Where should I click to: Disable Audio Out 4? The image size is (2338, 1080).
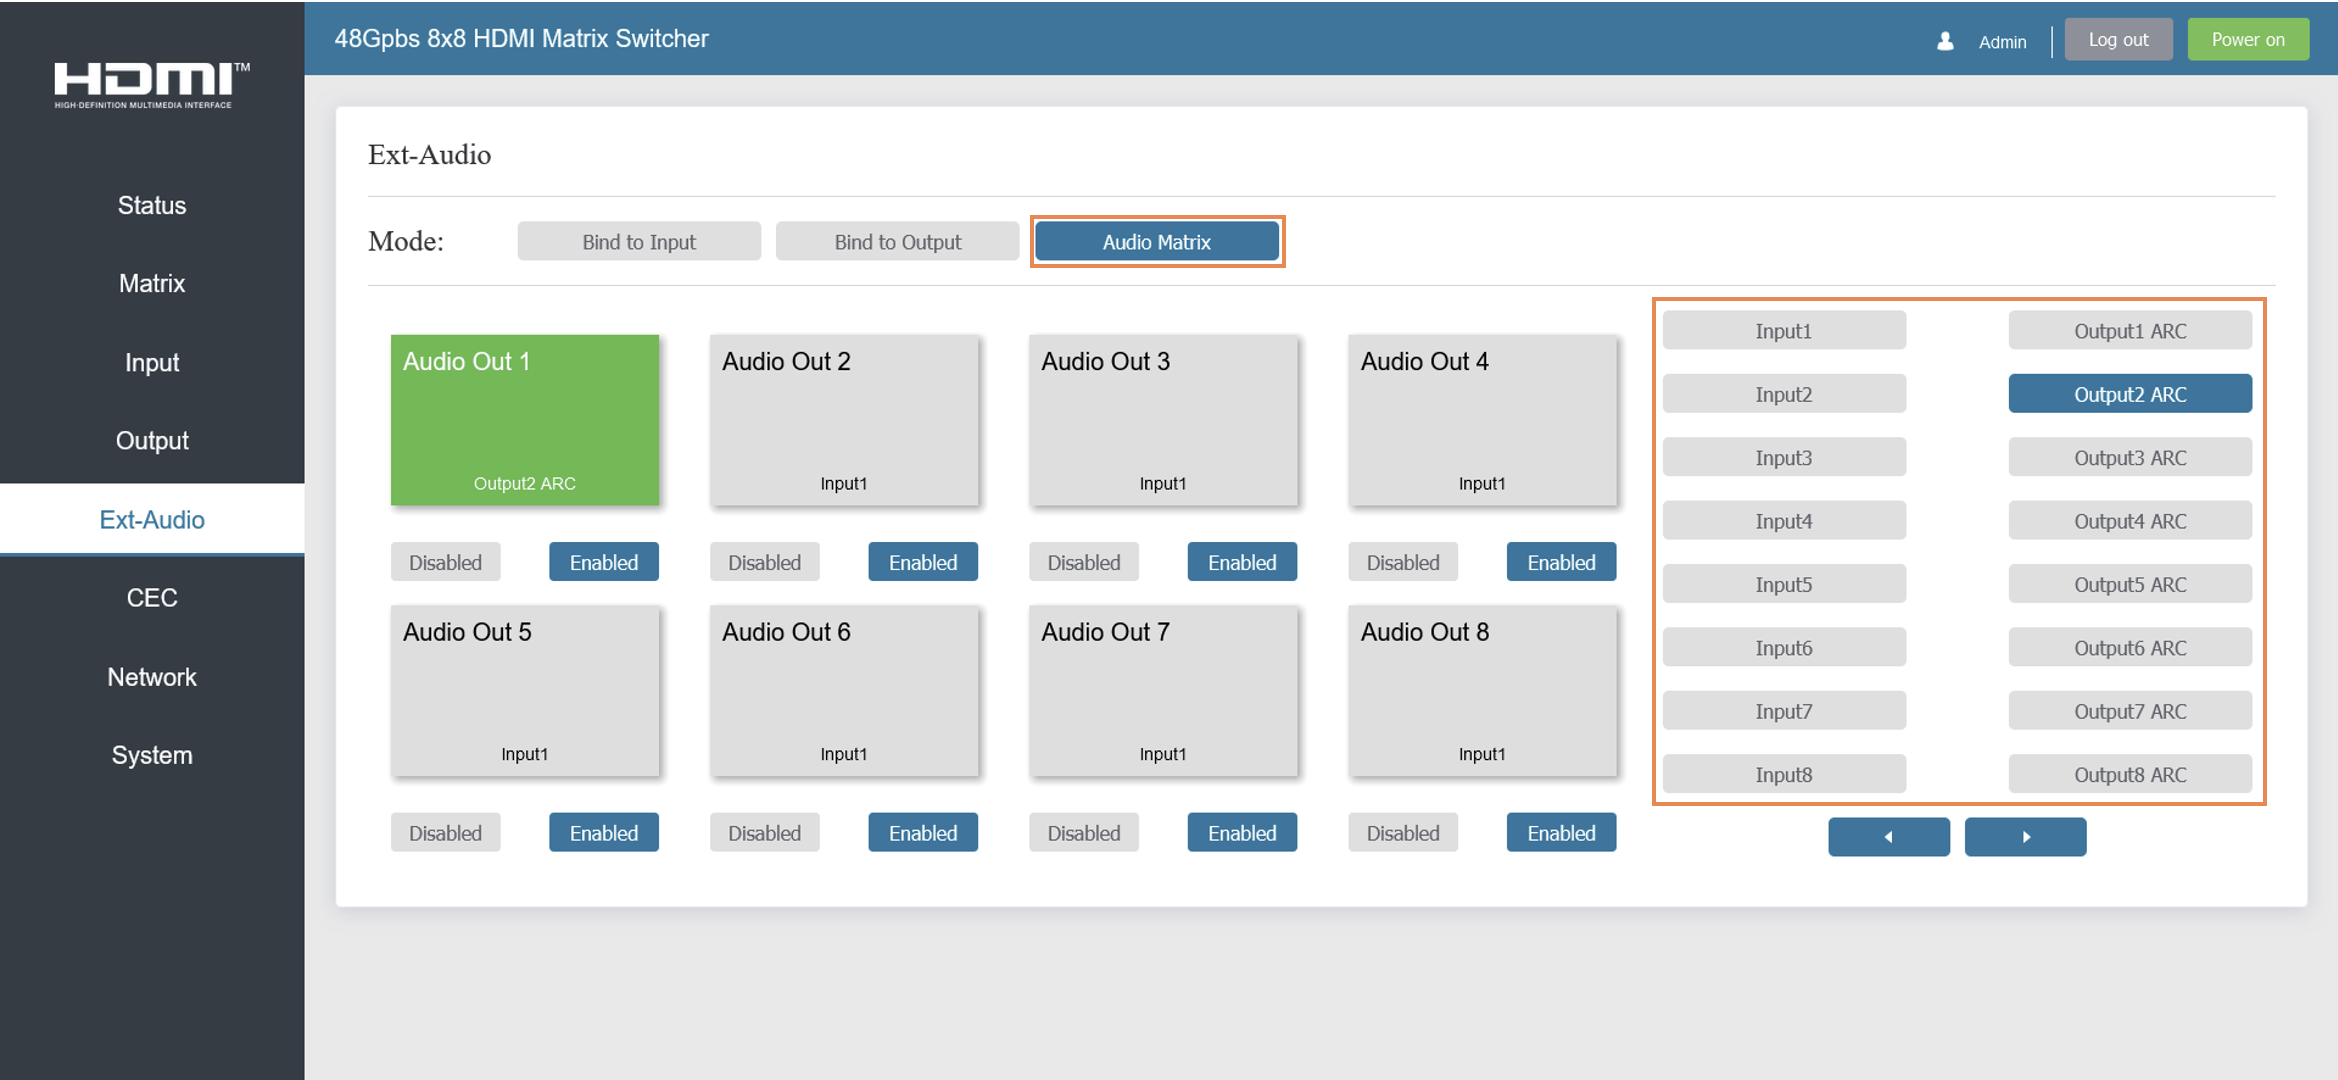pyautogui.click(x=1403, y=562)
